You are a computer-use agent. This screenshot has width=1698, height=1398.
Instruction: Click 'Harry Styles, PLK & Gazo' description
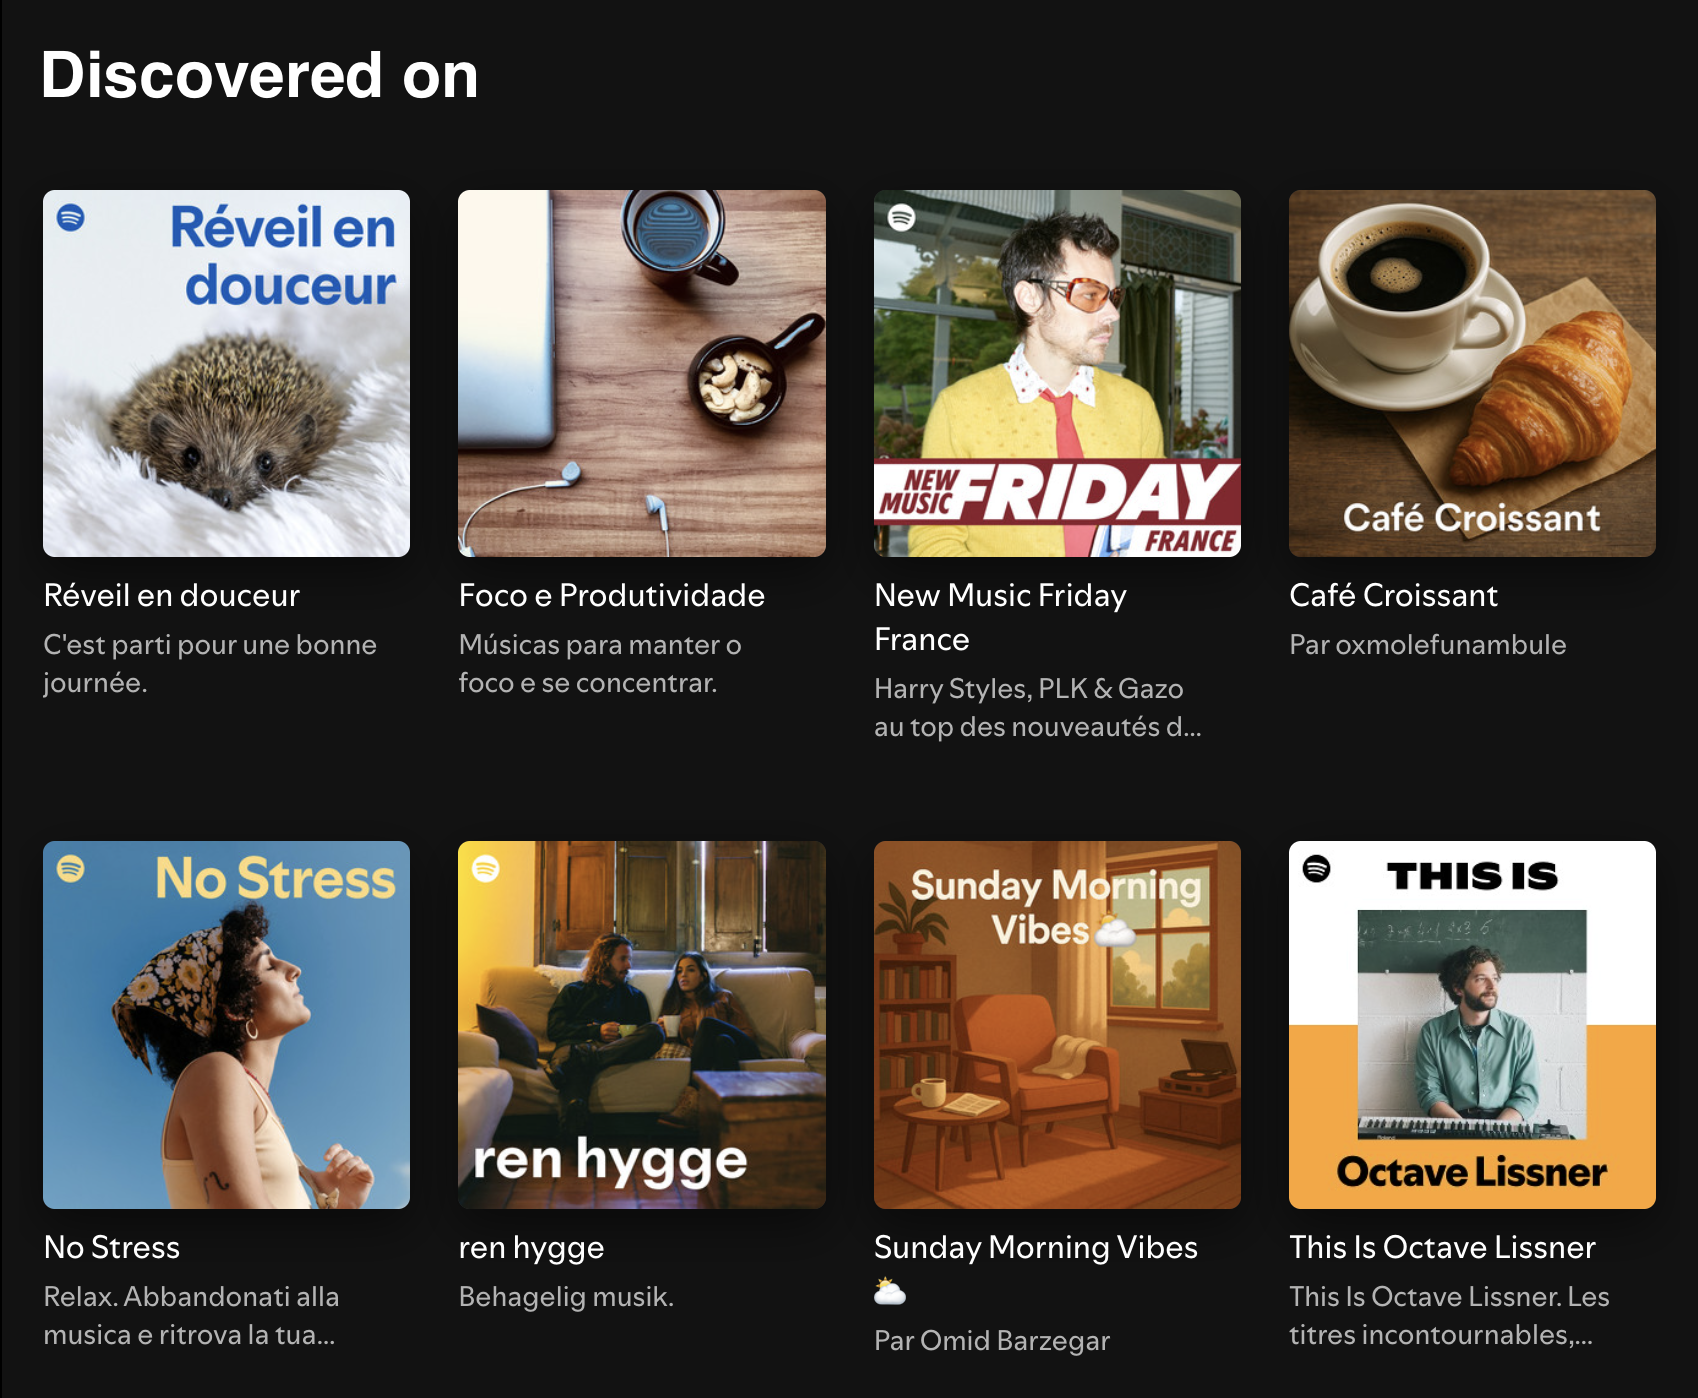(1038, 708)
